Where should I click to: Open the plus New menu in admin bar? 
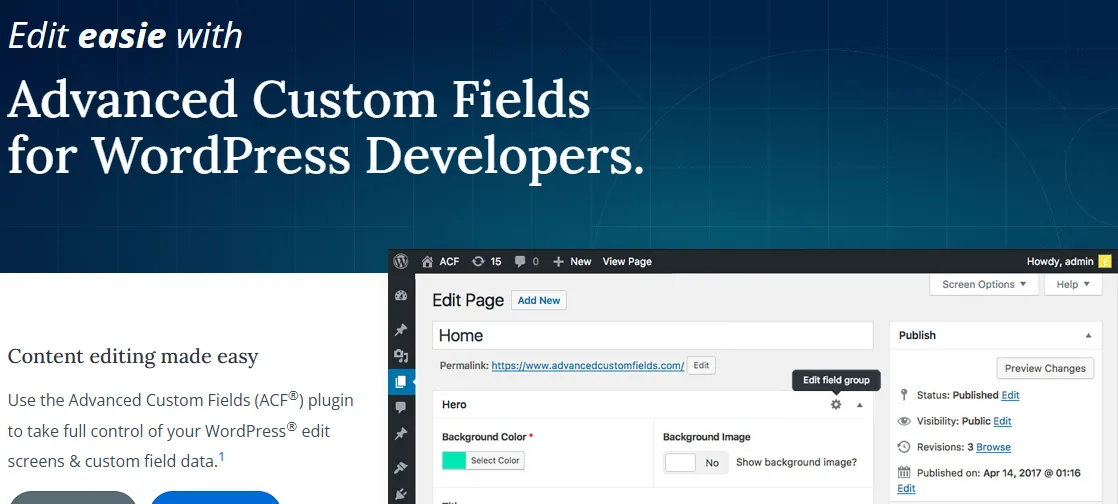[x=572, y=262]
